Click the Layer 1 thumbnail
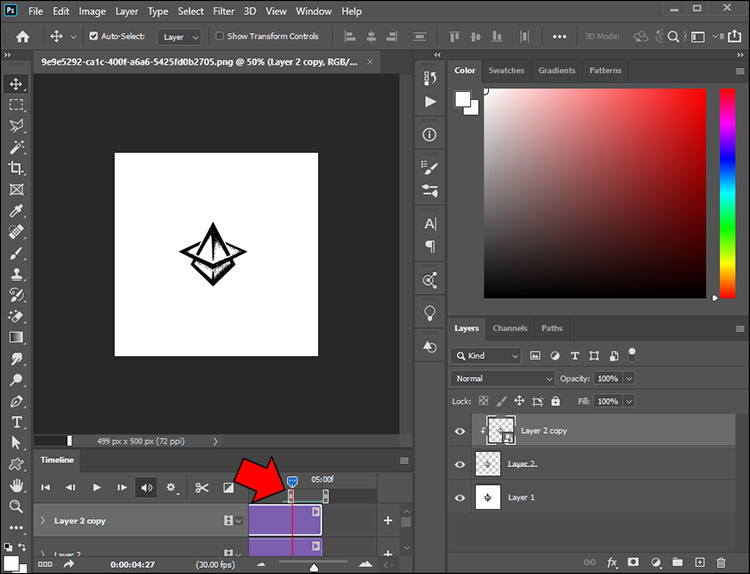This screenshot has height=574, width=750. click(x=487, y=497)
